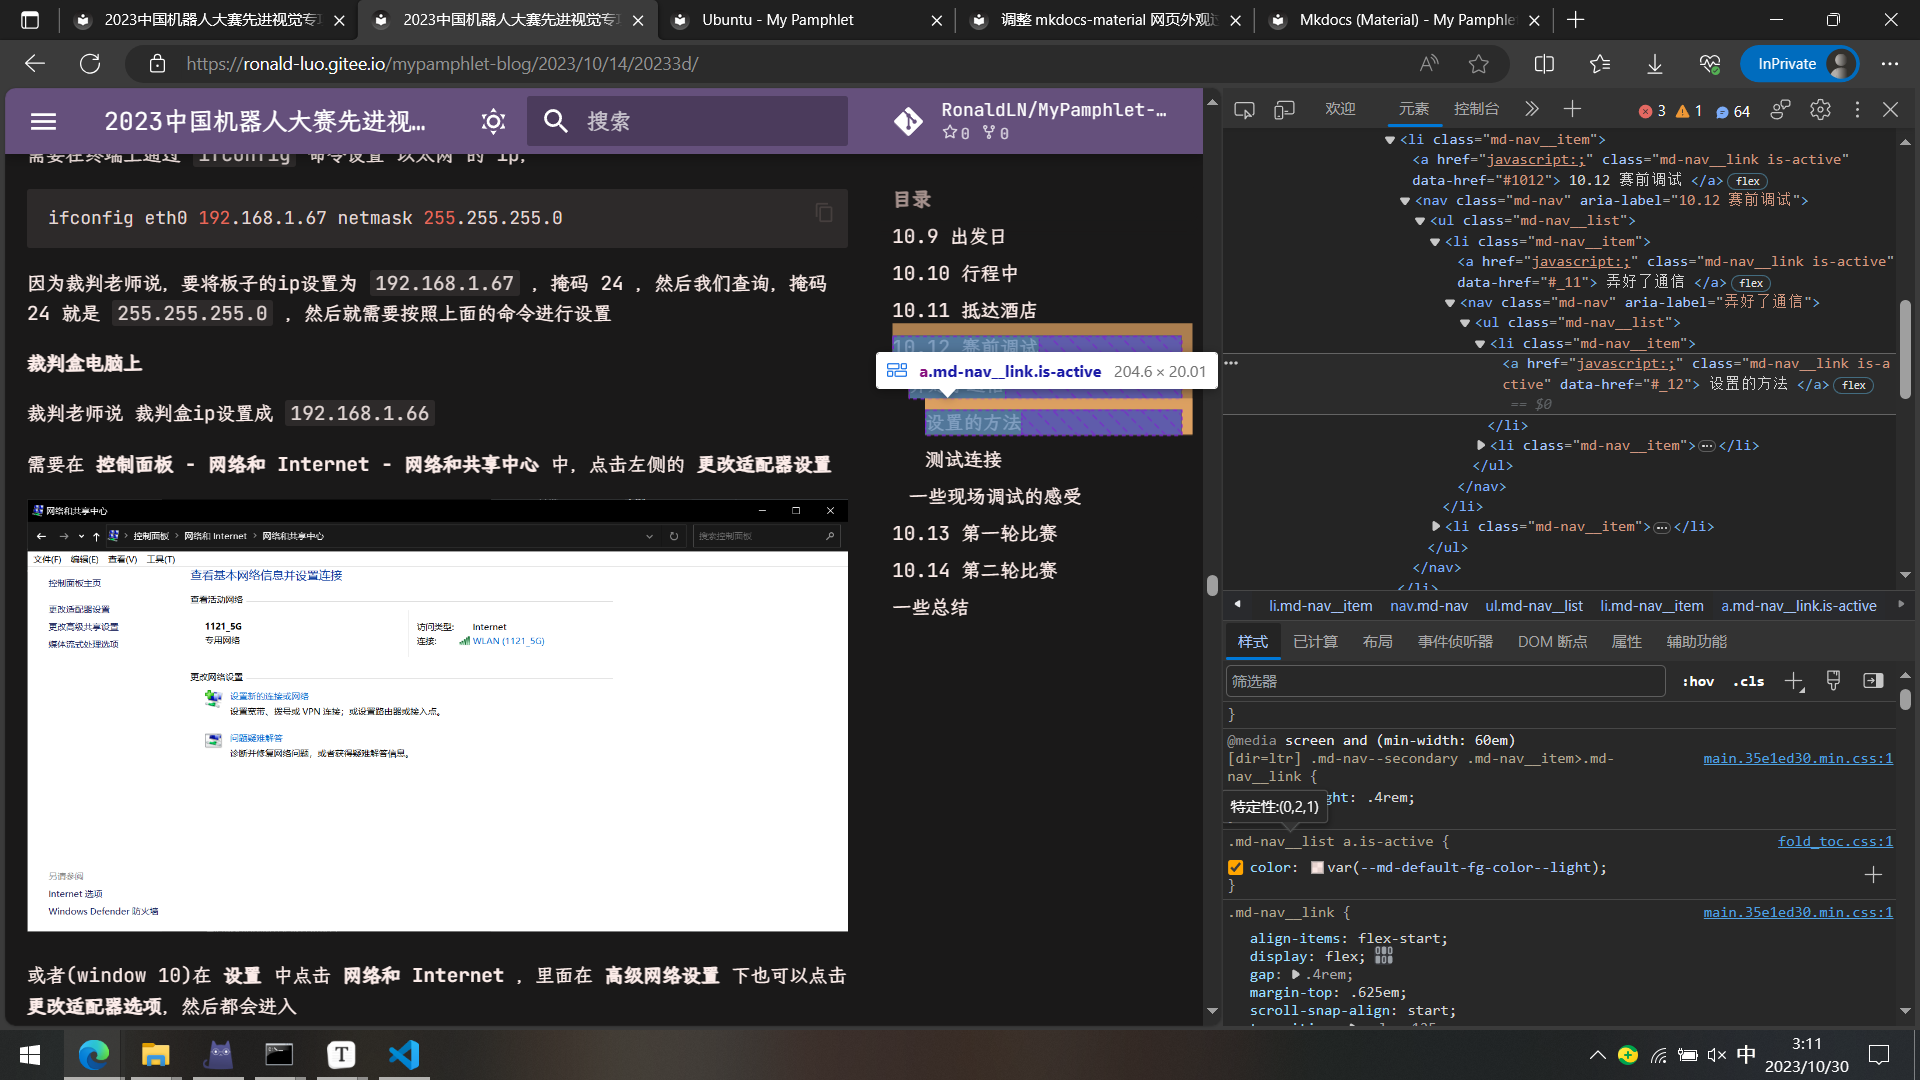Copy the ifconfig code block
Image resolution: width=1920 pixels, height=1080 pixels.
coord(823,213)
